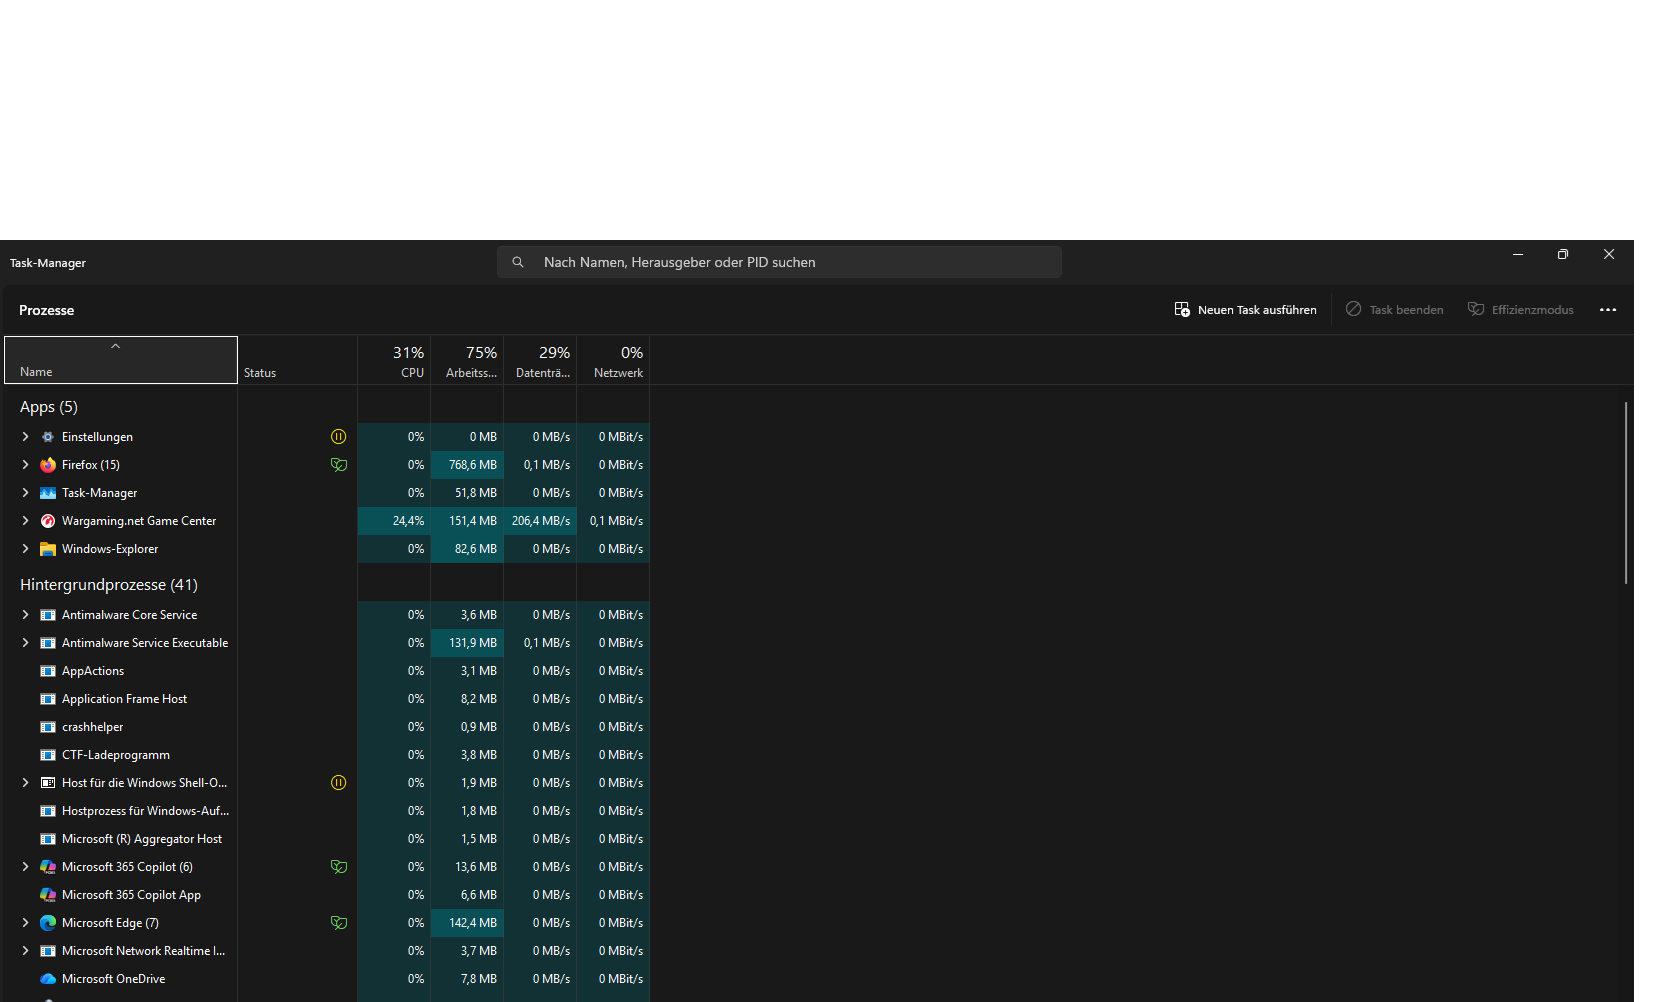Expand the Firefox process group
Viewport: 1680px width, 1002px height.
[25, 465]
